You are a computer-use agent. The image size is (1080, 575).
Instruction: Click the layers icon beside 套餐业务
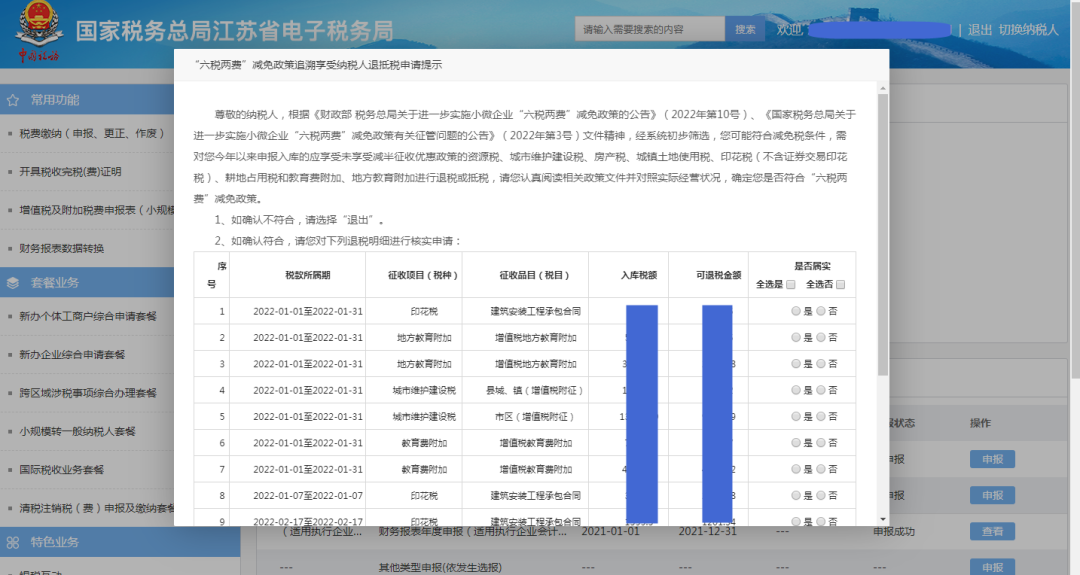coord(12,283)
